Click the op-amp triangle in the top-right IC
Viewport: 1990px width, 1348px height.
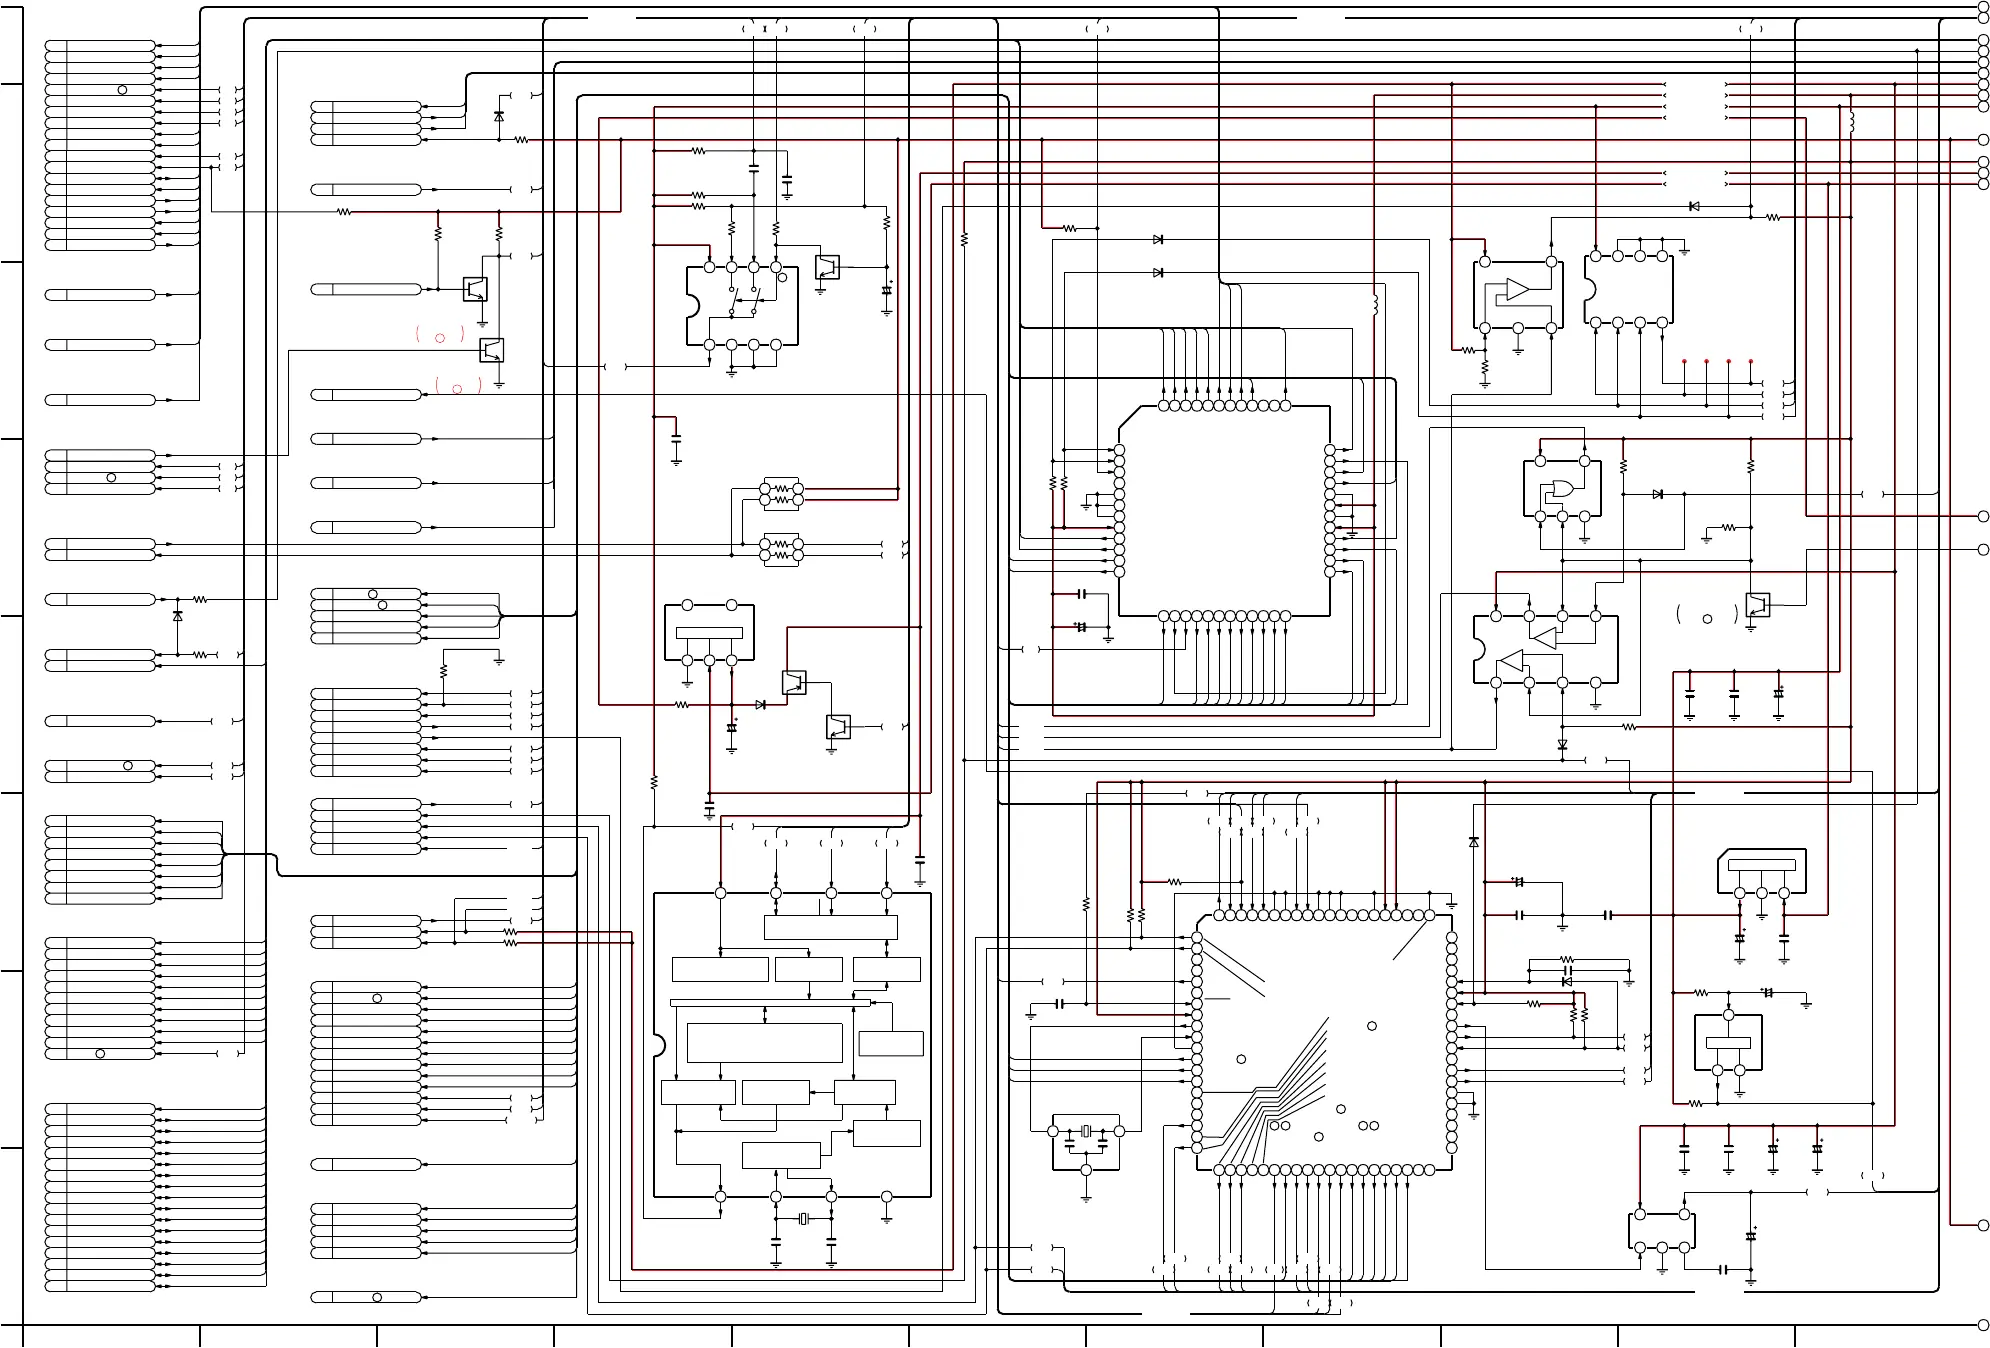pyautogui.click(x=1517, y=290)
